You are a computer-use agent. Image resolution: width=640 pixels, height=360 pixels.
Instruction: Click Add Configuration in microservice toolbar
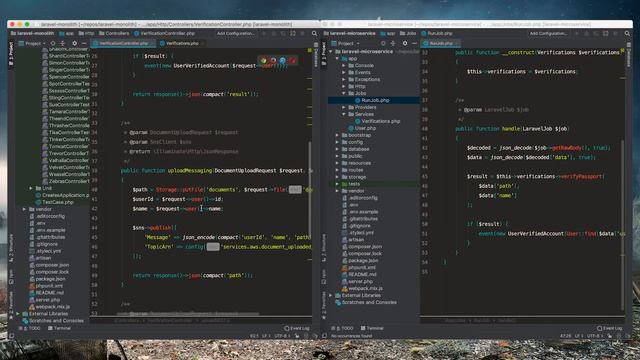tap(549, 33)
